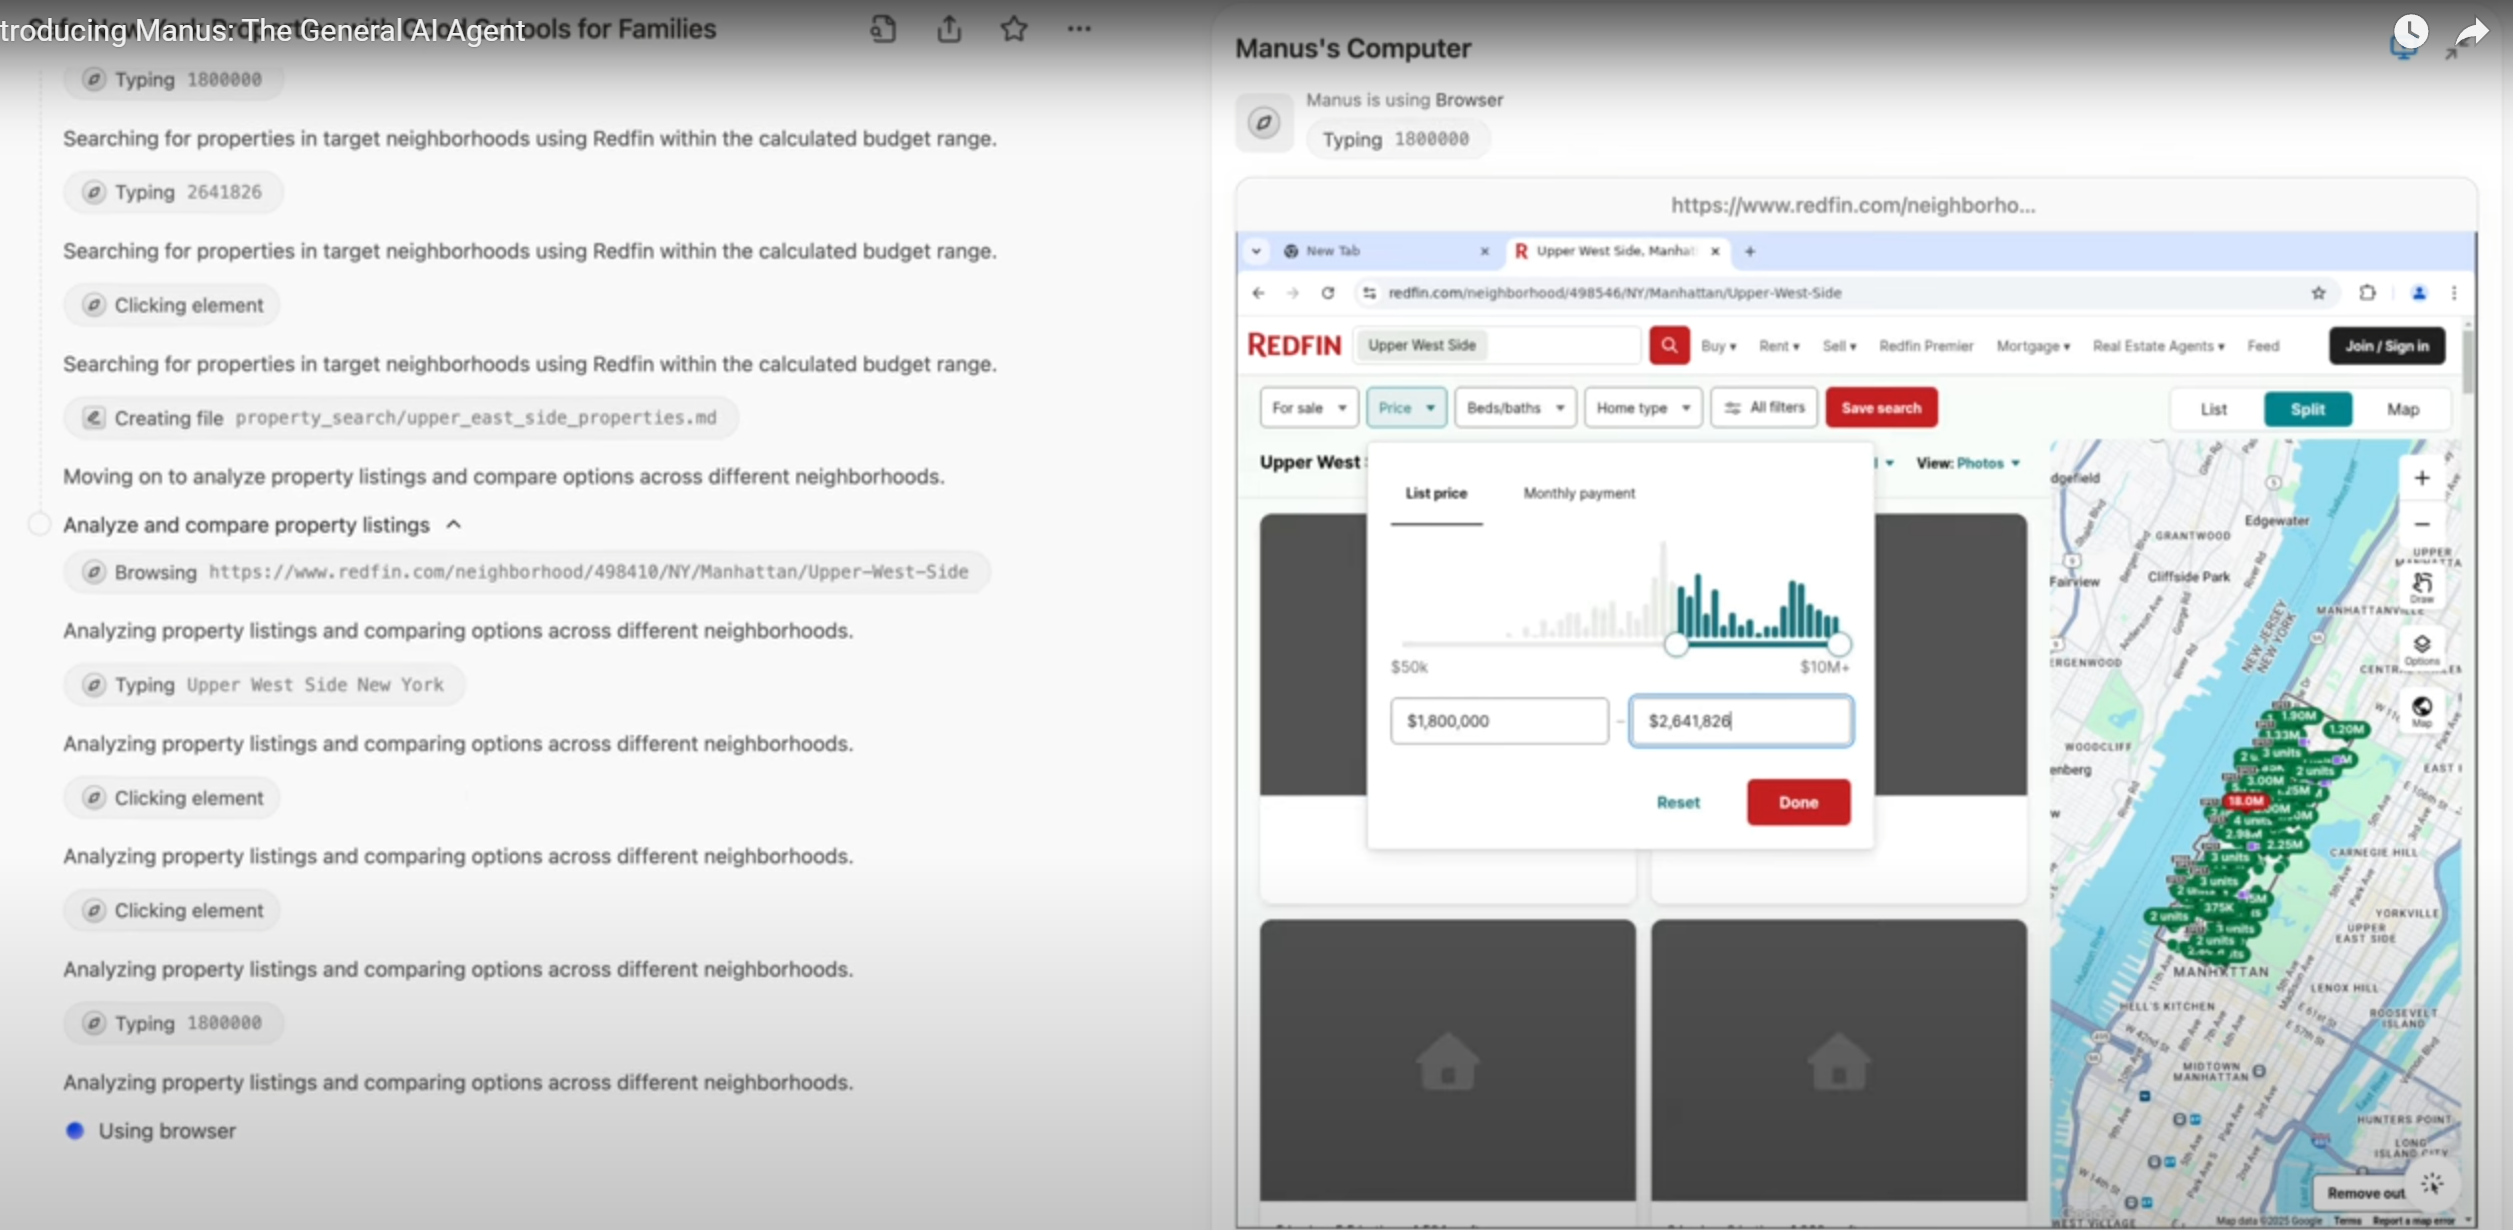The height and width of the screenshot is (1230, 2513).
Task: Switch results view to List
Action: [2213, 409]
